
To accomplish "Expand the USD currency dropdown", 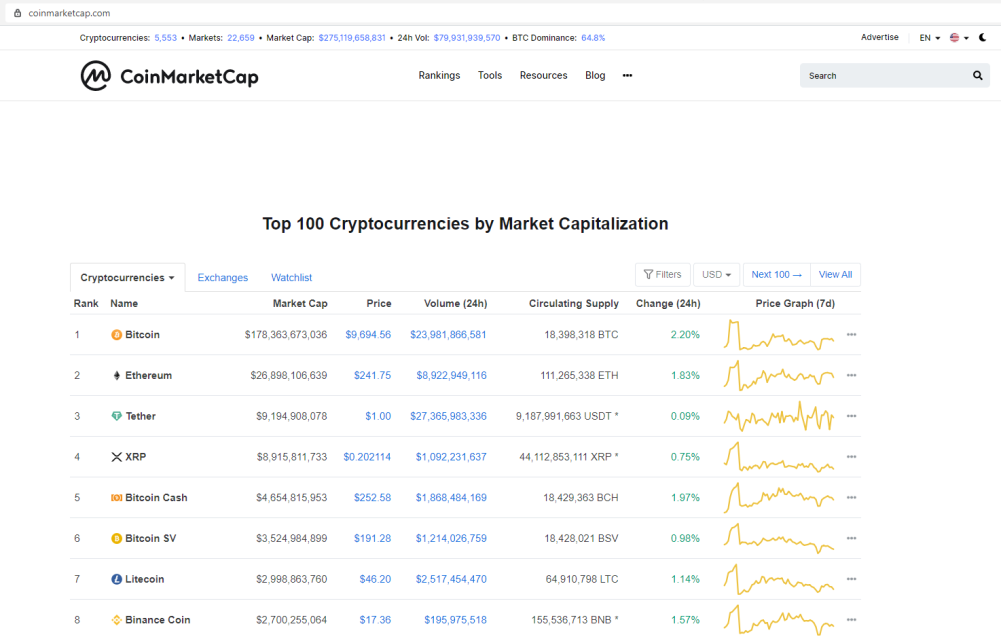I will click(716, 274).
